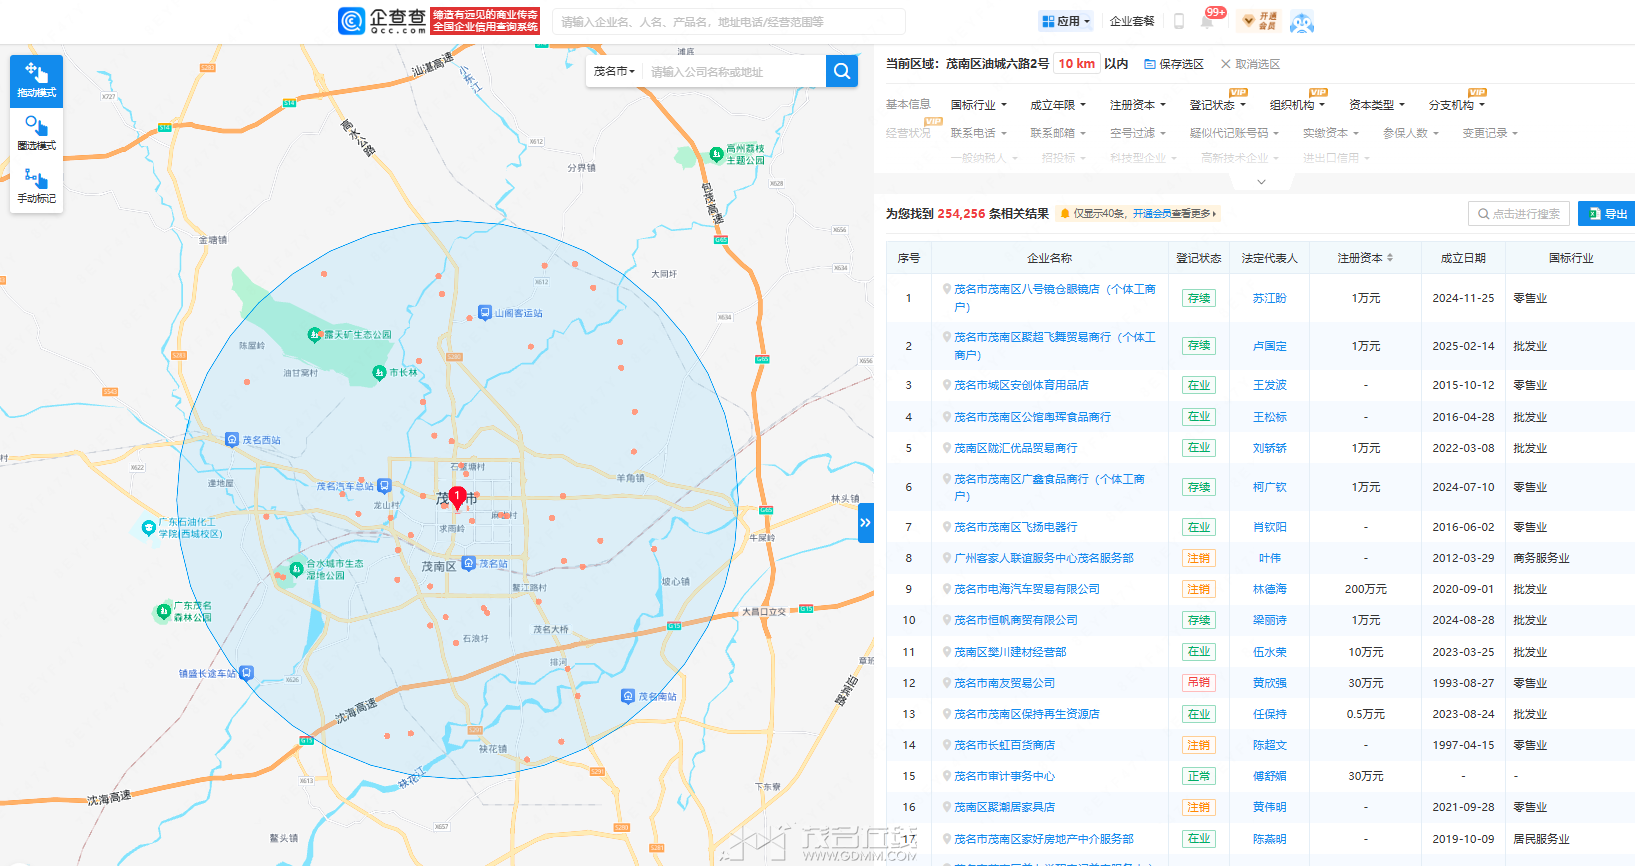Open the 茂名市 city dropdown
The height and width of the screenshot is (866, 1635).
click(x=614, y=71)
